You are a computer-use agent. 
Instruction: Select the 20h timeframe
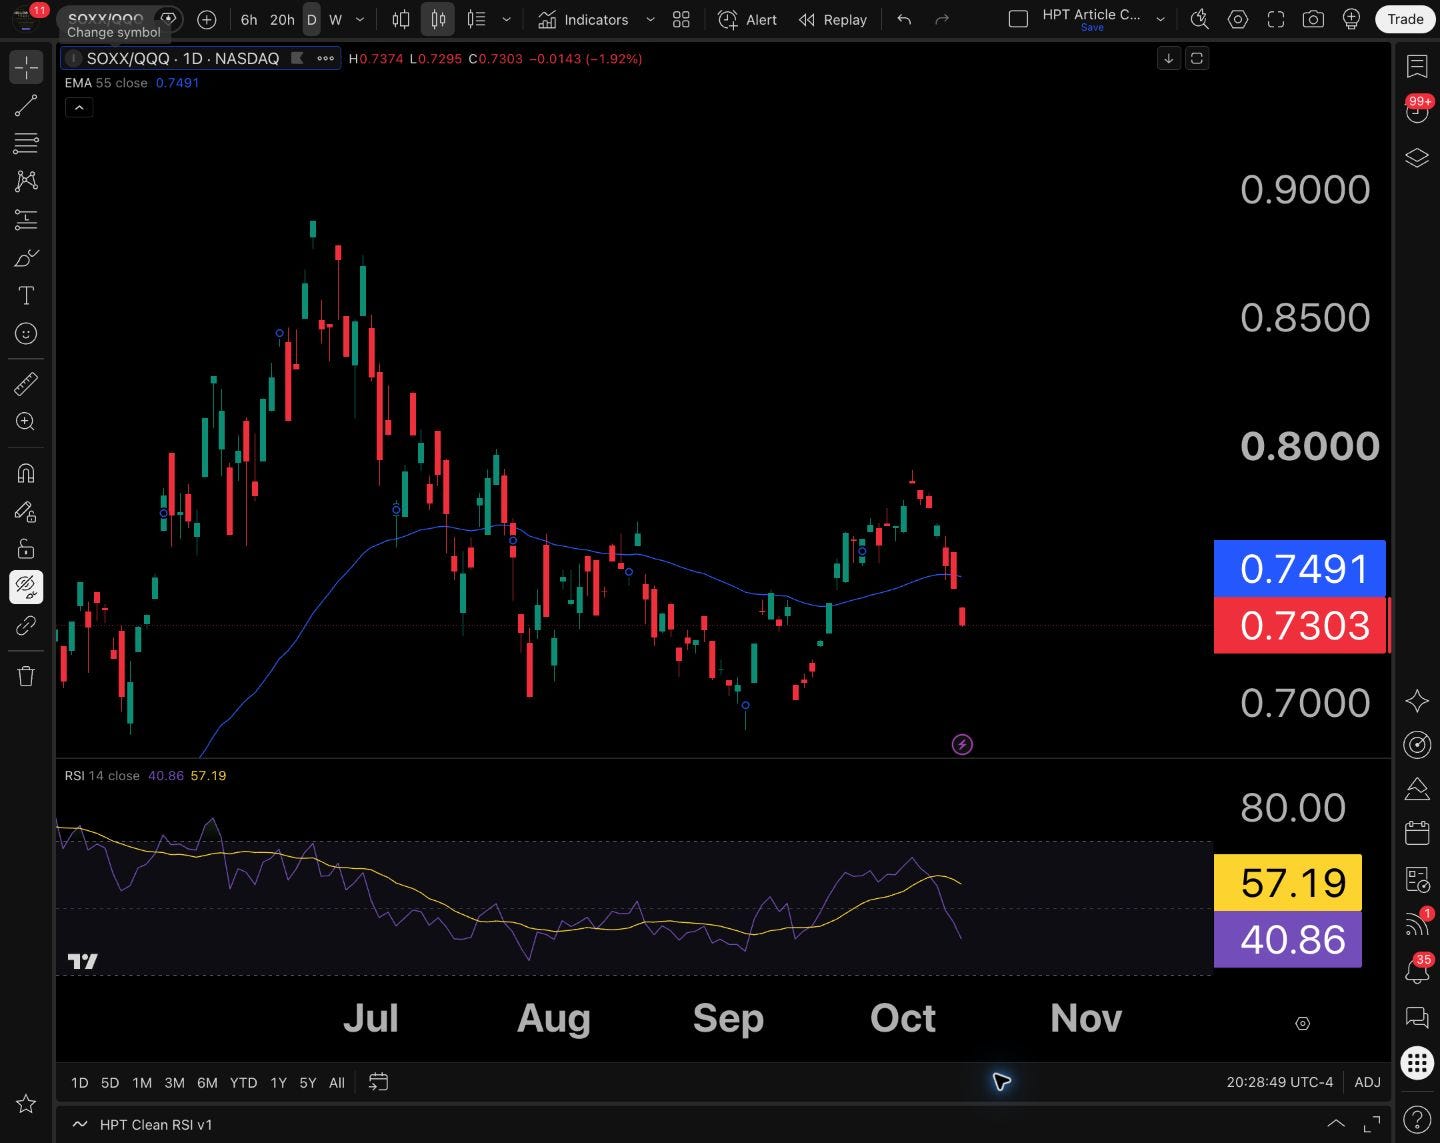point(282,19)
